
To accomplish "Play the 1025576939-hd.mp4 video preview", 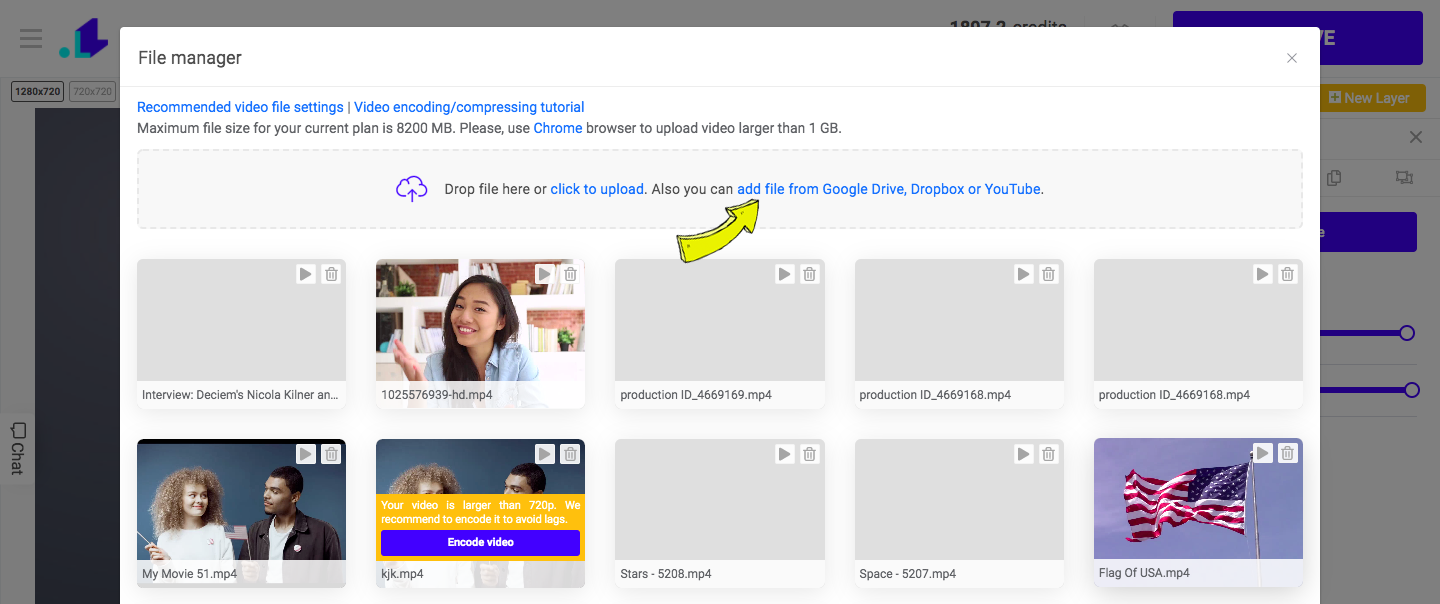I will [544, 274].
